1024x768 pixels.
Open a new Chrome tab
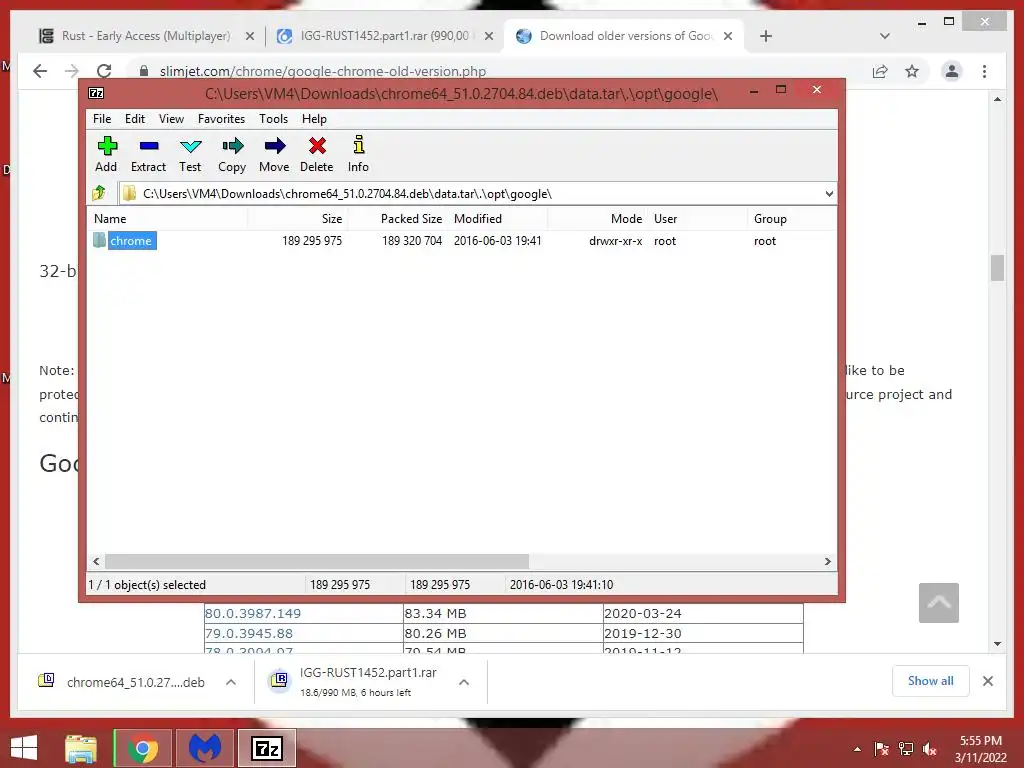point(766,37)
